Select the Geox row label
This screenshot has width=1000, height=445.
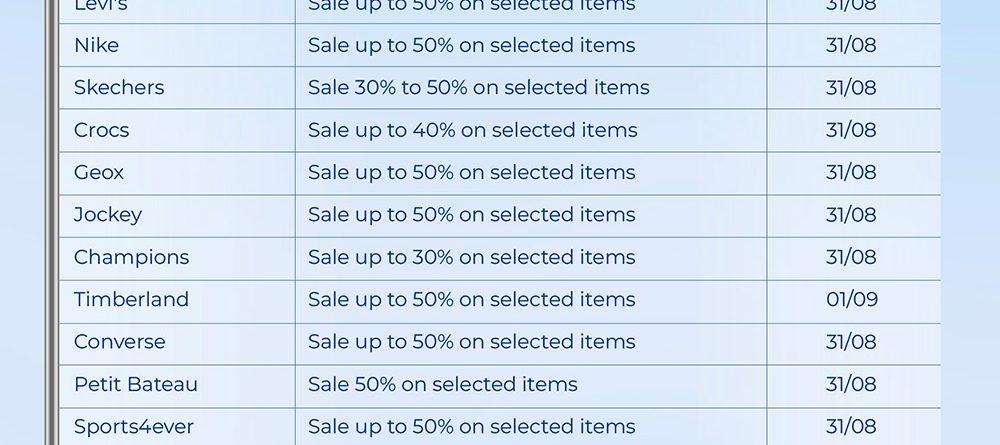click(x=99, y=172)
